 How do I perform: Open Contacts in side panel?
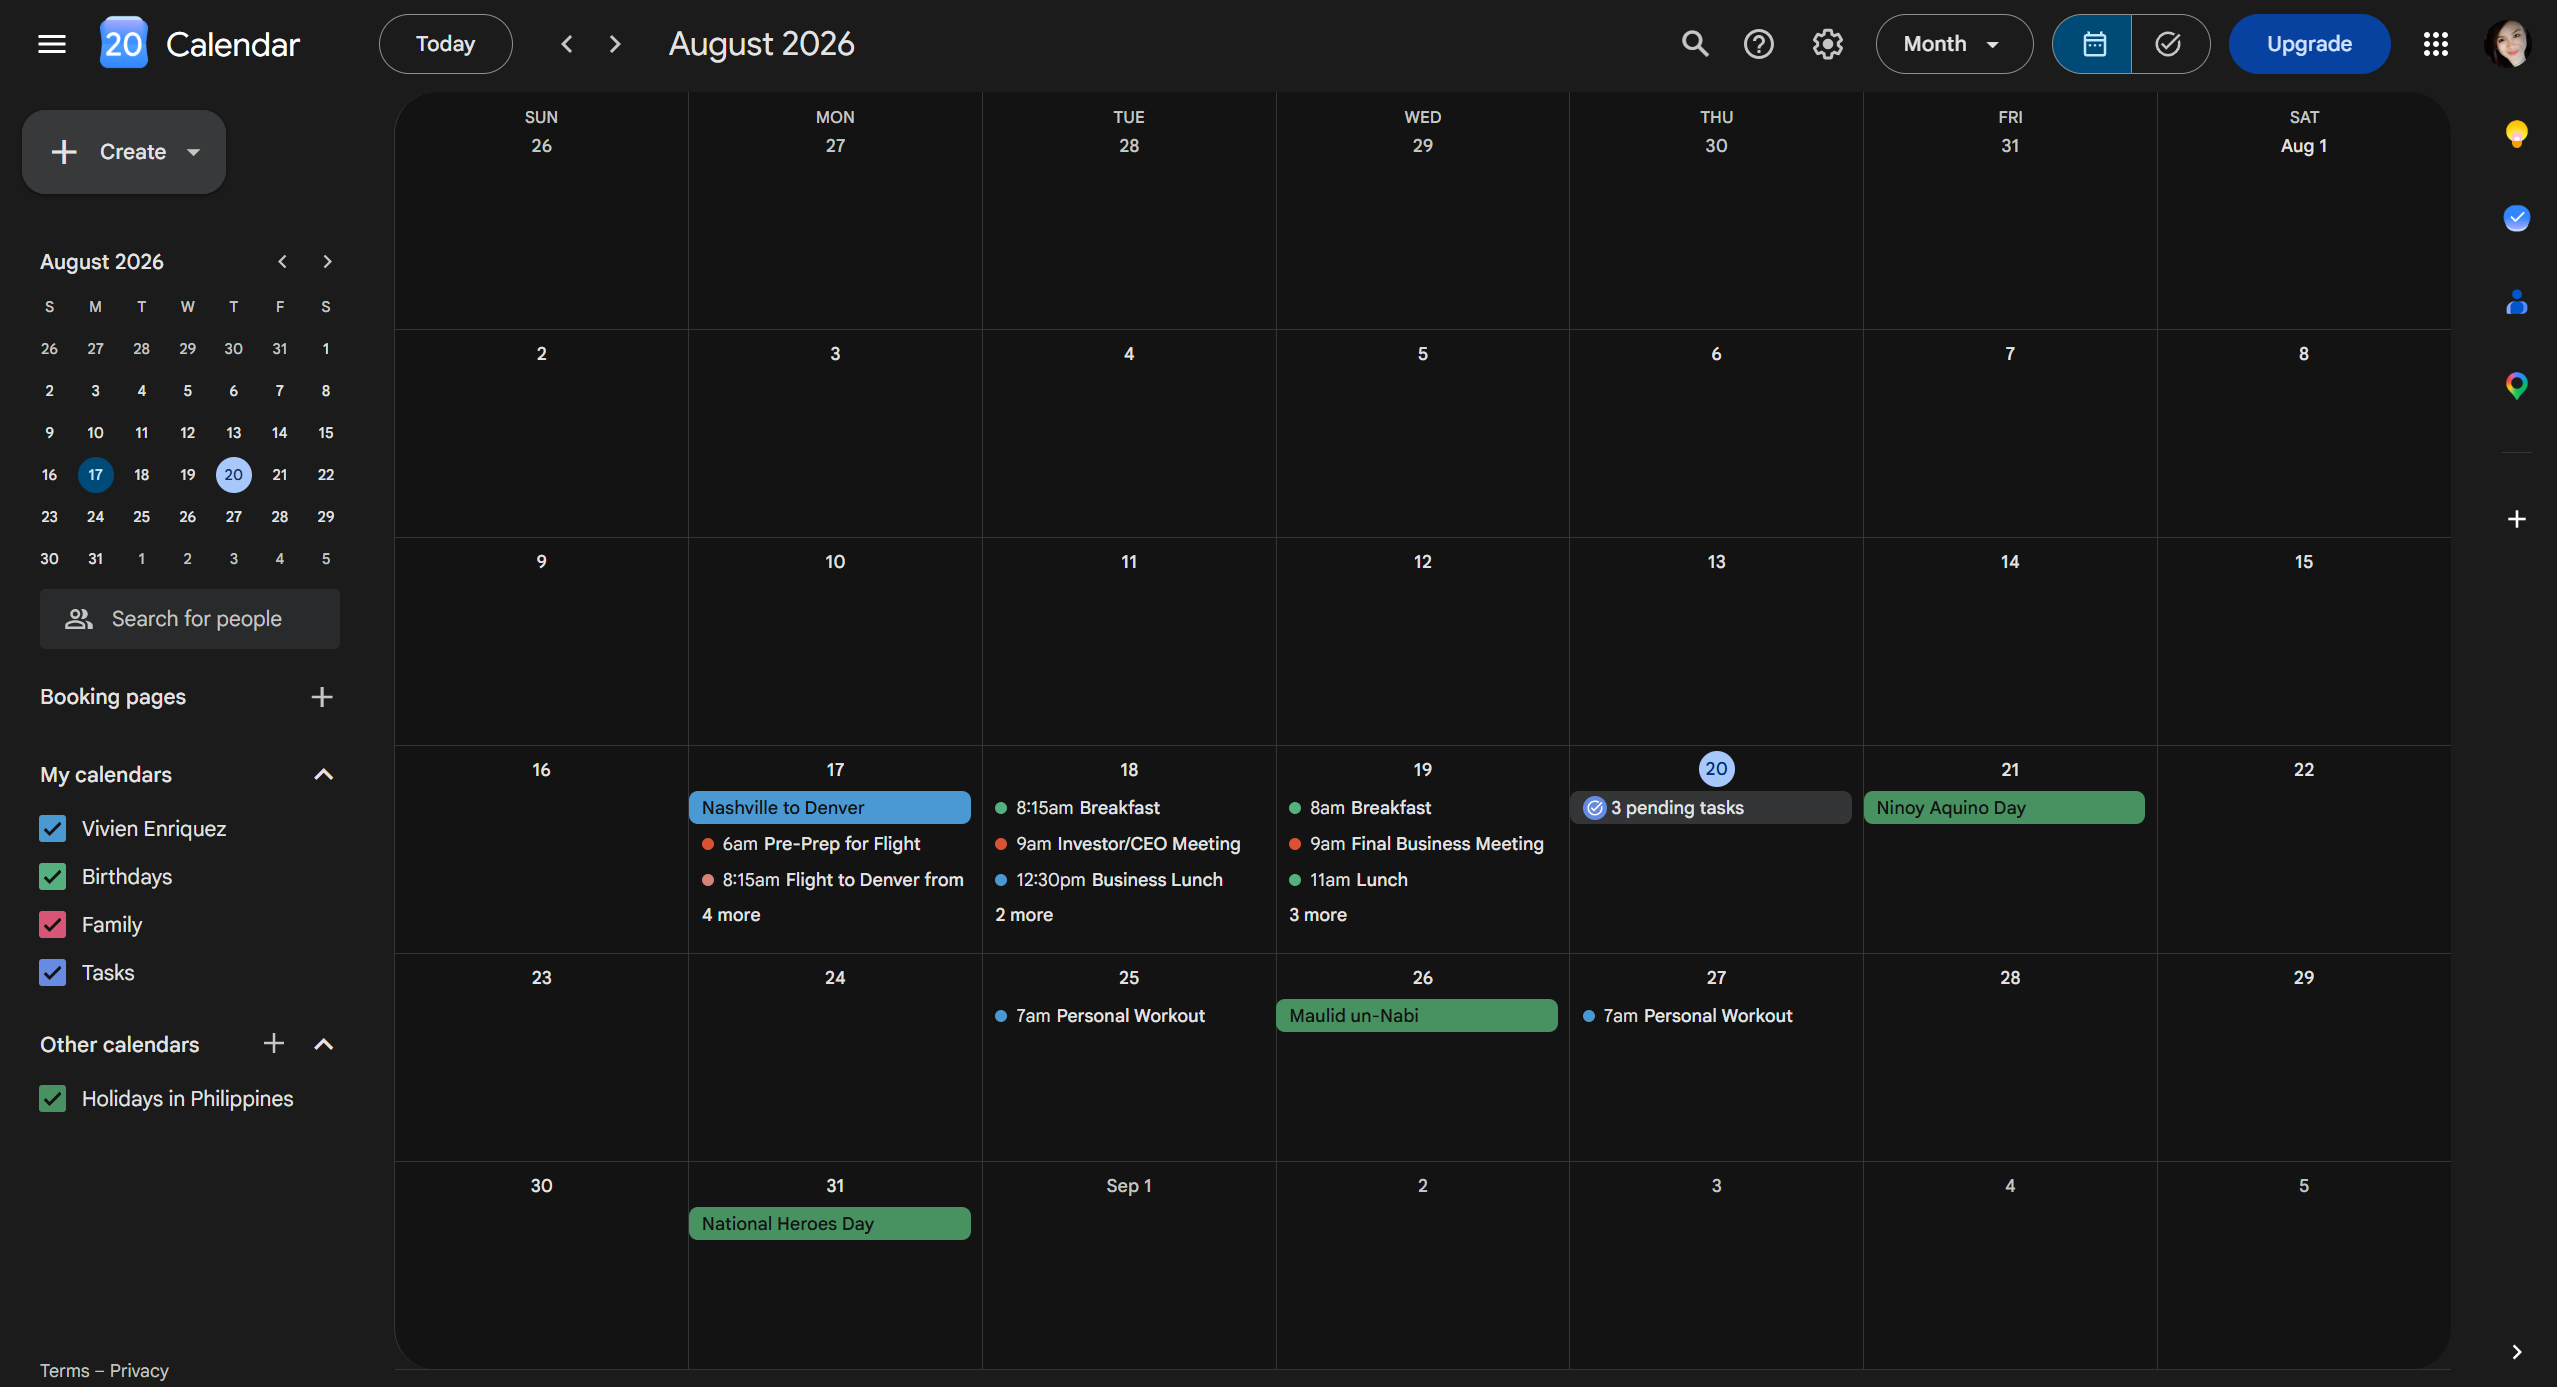tap(2517, 302)
